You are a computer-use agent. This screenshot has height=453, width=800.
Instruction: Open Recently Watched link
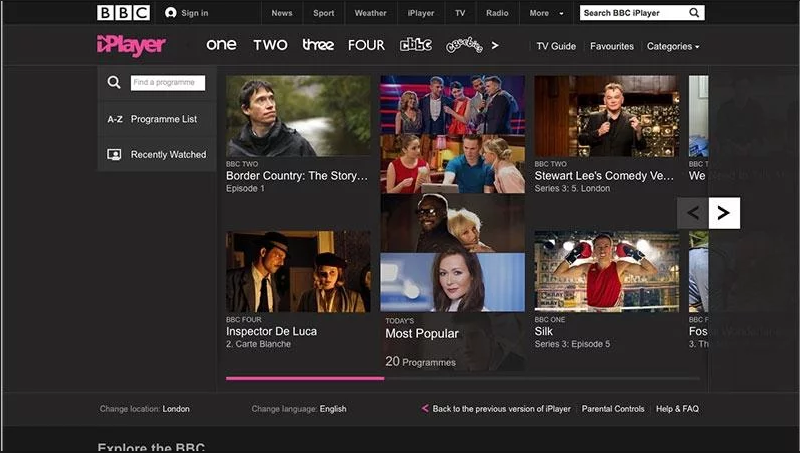pyautogui.click(x=168, y=154)
